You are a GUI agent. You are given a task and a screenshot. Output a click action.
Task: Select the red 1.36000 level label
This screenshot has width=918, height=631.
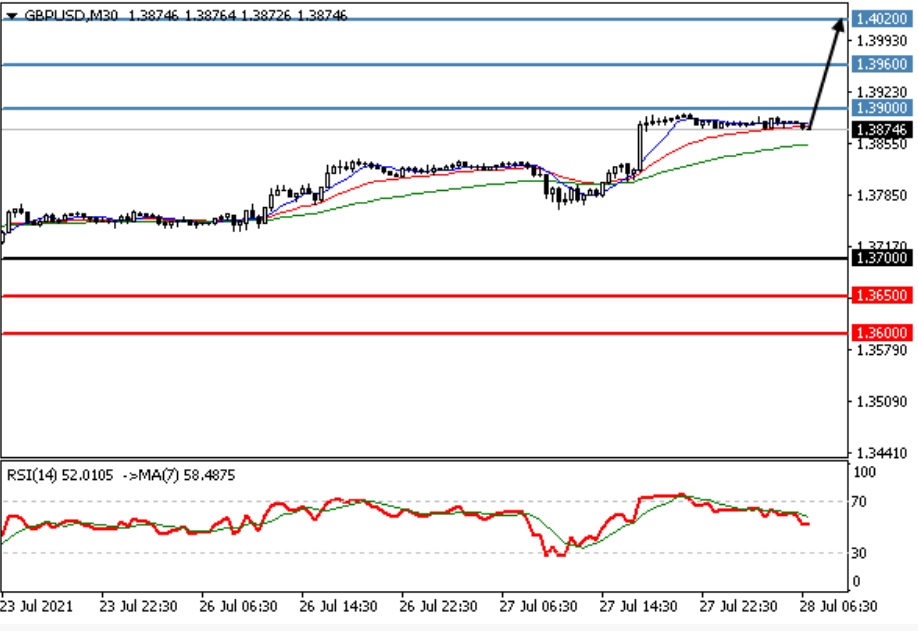[x=882, y=332]
